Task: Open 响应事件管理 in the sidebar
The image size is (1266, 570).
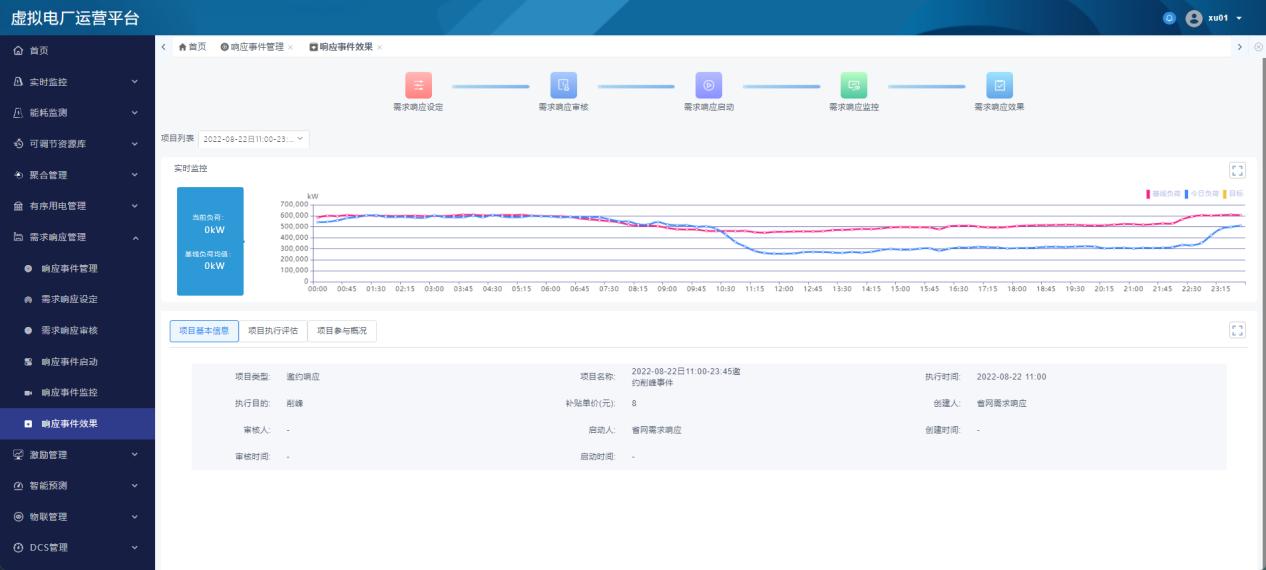Action: point(77,268)
